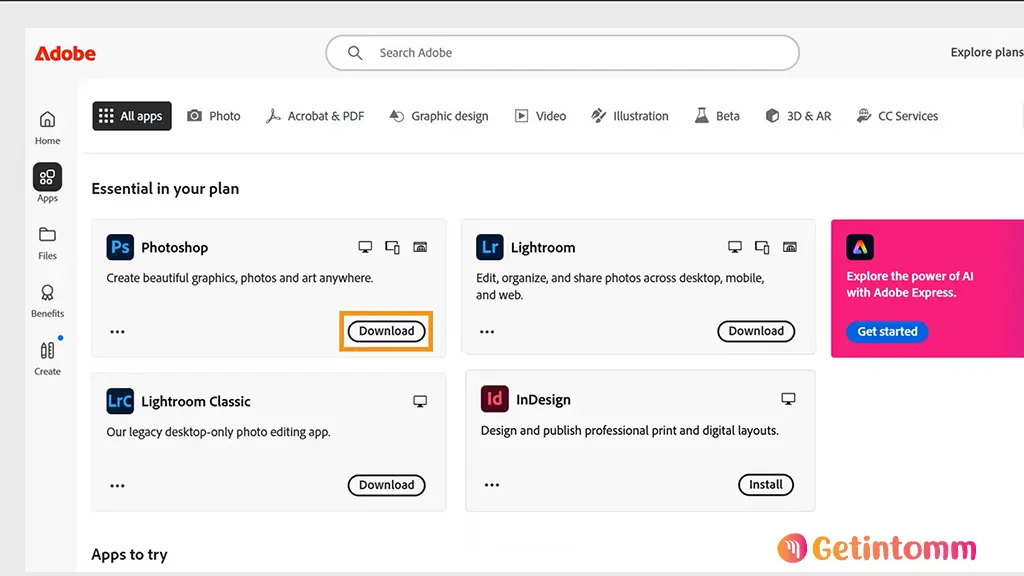The height and width of the screenshot is (576, 1024).
Task: Download Photoshop
Action: coord(387,331)
